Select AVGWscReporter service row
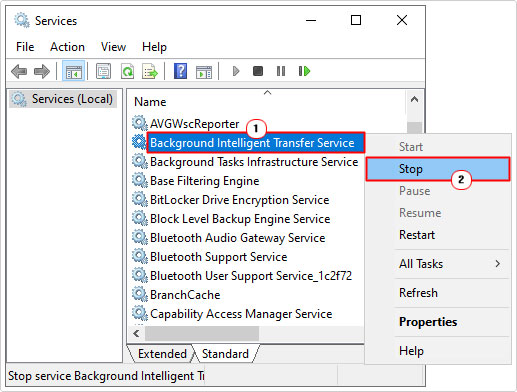 pyautogui.click(x=194, y=124)
